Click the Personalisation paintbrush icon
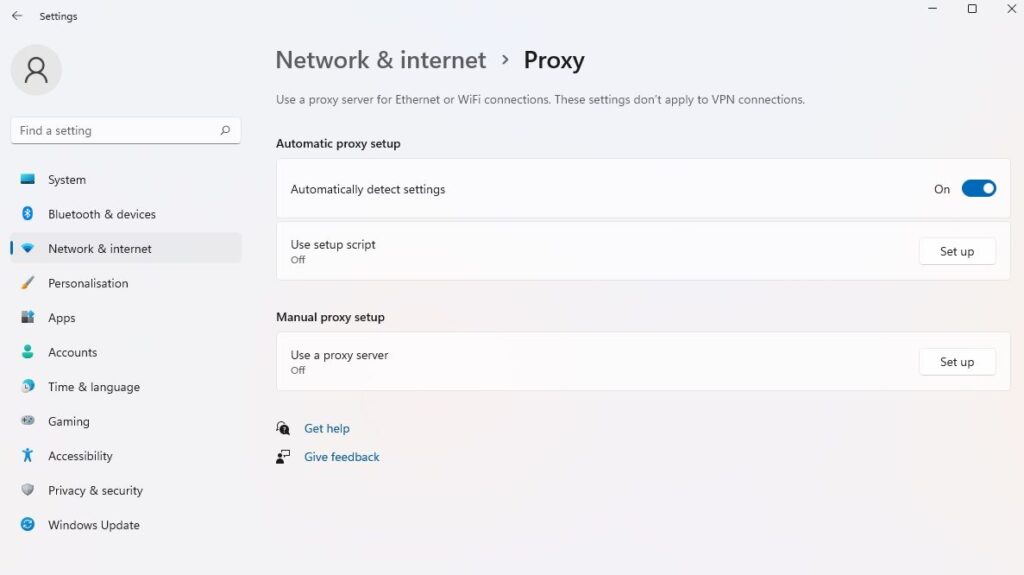This screenshot has width=1024, height=575. click(x=27, y=283)
